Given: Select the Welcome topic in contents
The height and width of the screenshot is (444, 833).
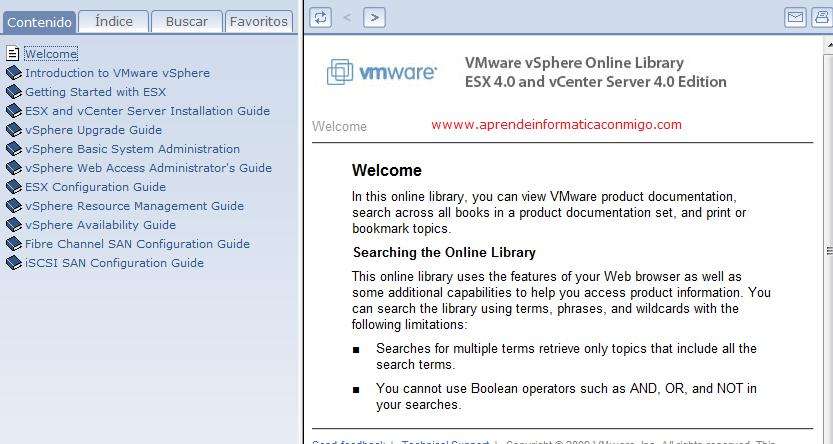Looking at the screenshot, I should 51,54.
